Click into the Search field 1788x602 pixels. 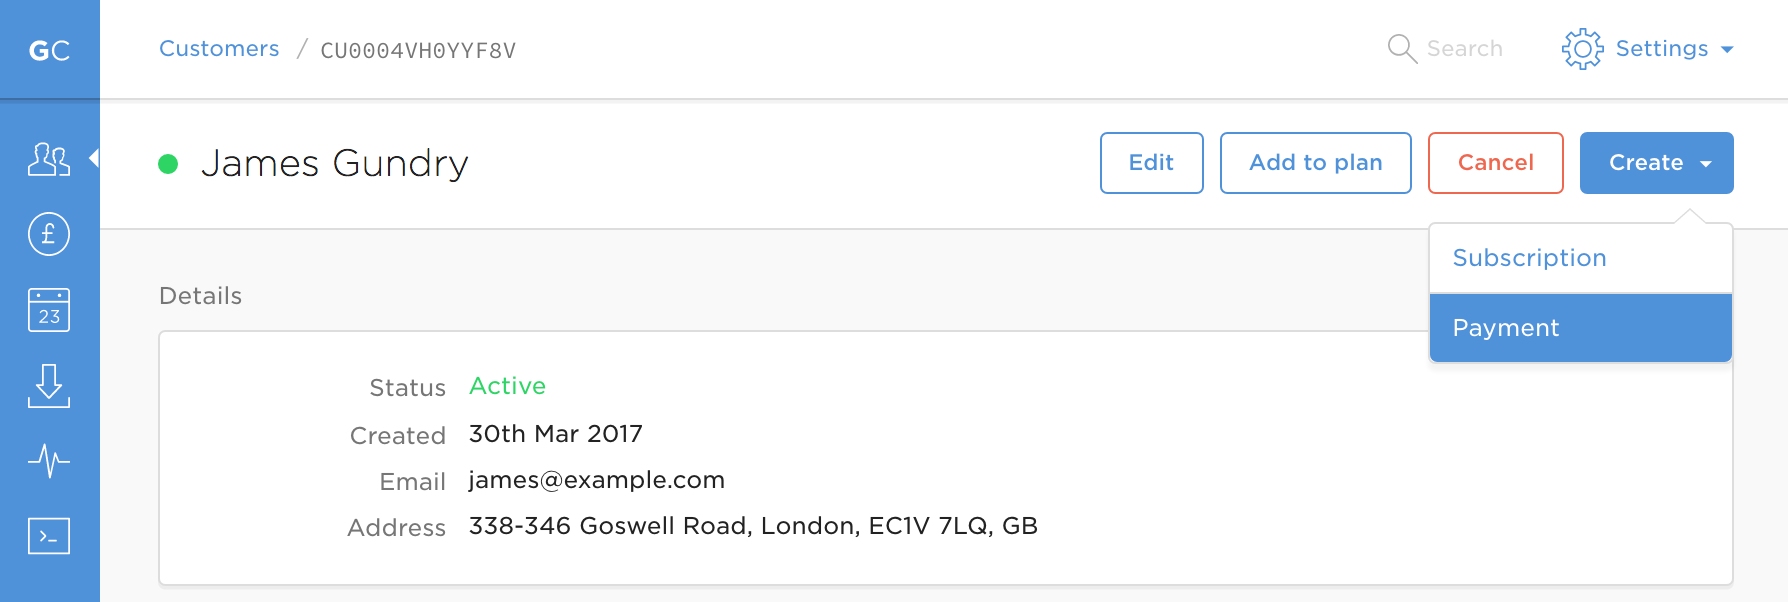pos(1464,49)
